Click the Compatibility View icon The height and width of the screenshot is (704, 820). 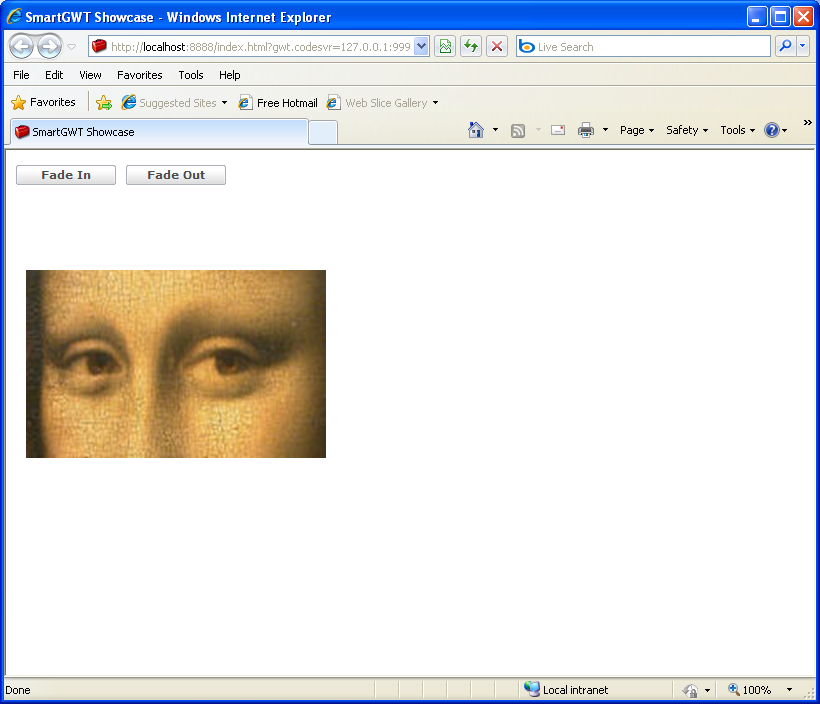click(445, 47)
